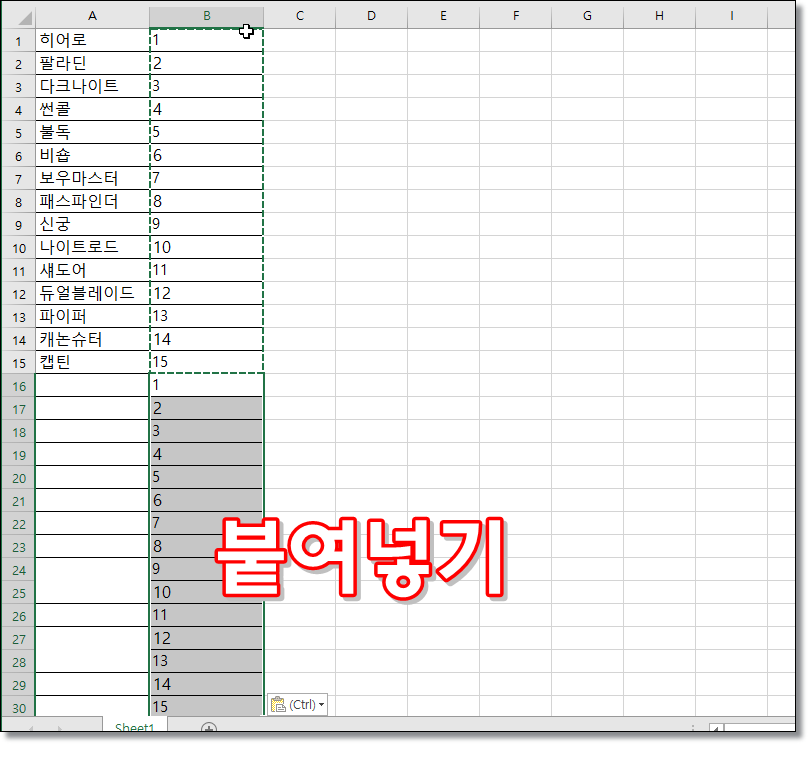Select row 1 header

(19, 40)
